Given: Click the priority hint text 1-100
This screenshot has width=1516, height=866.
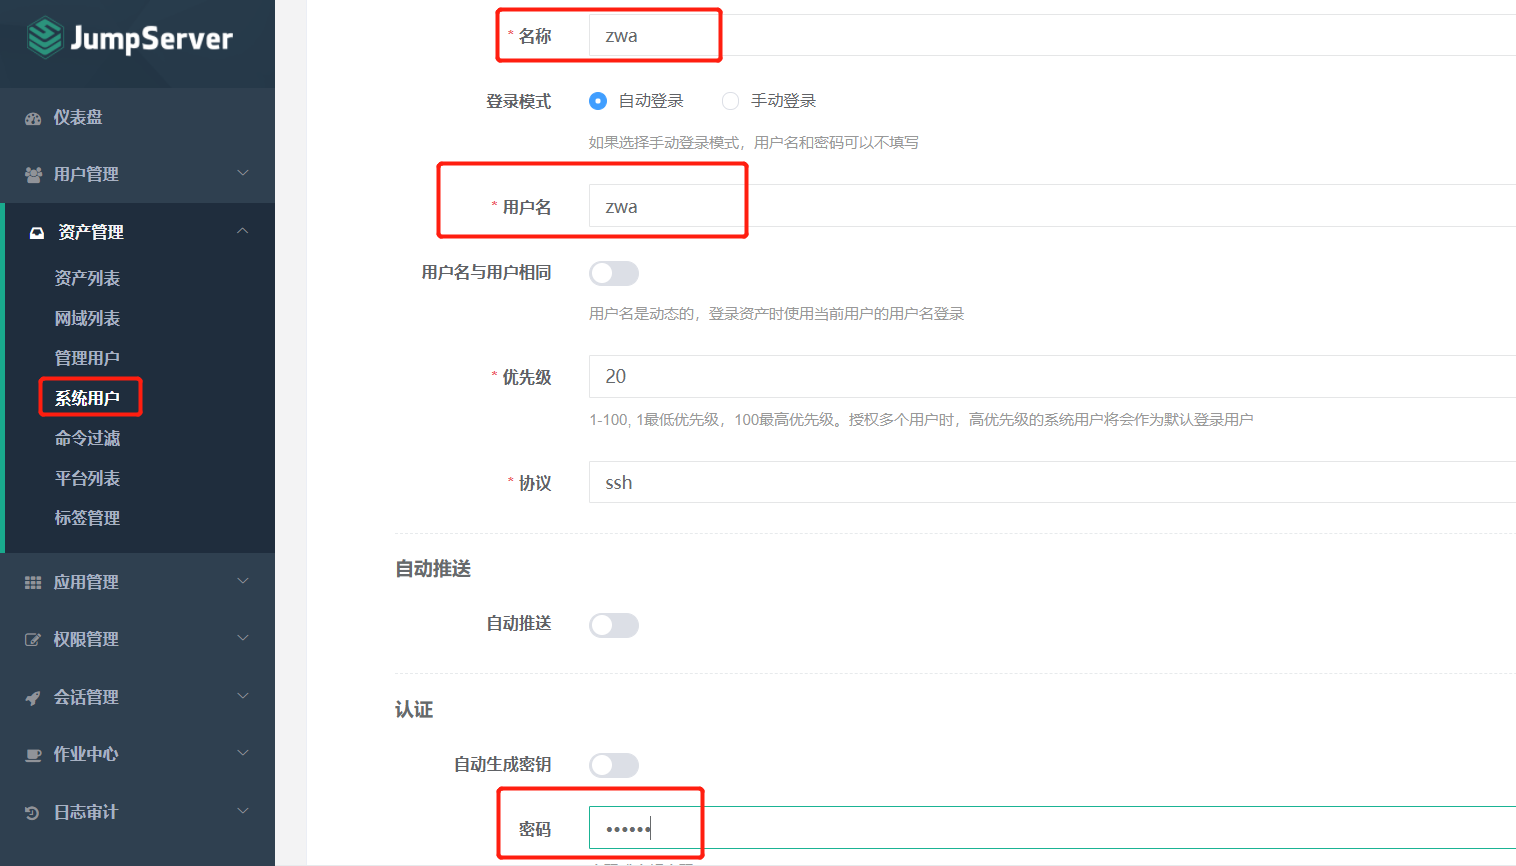Looking at the screenshot, I should tap(920, 420).
